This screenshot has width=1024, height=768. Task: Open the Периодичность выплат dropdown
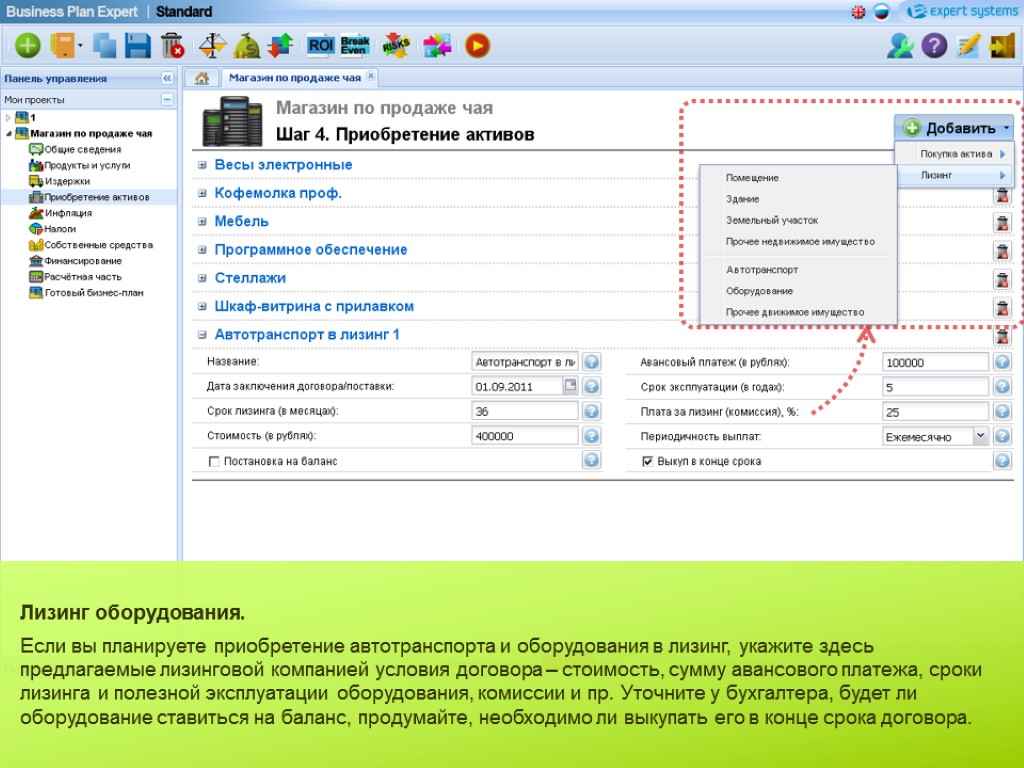point(980,436)
